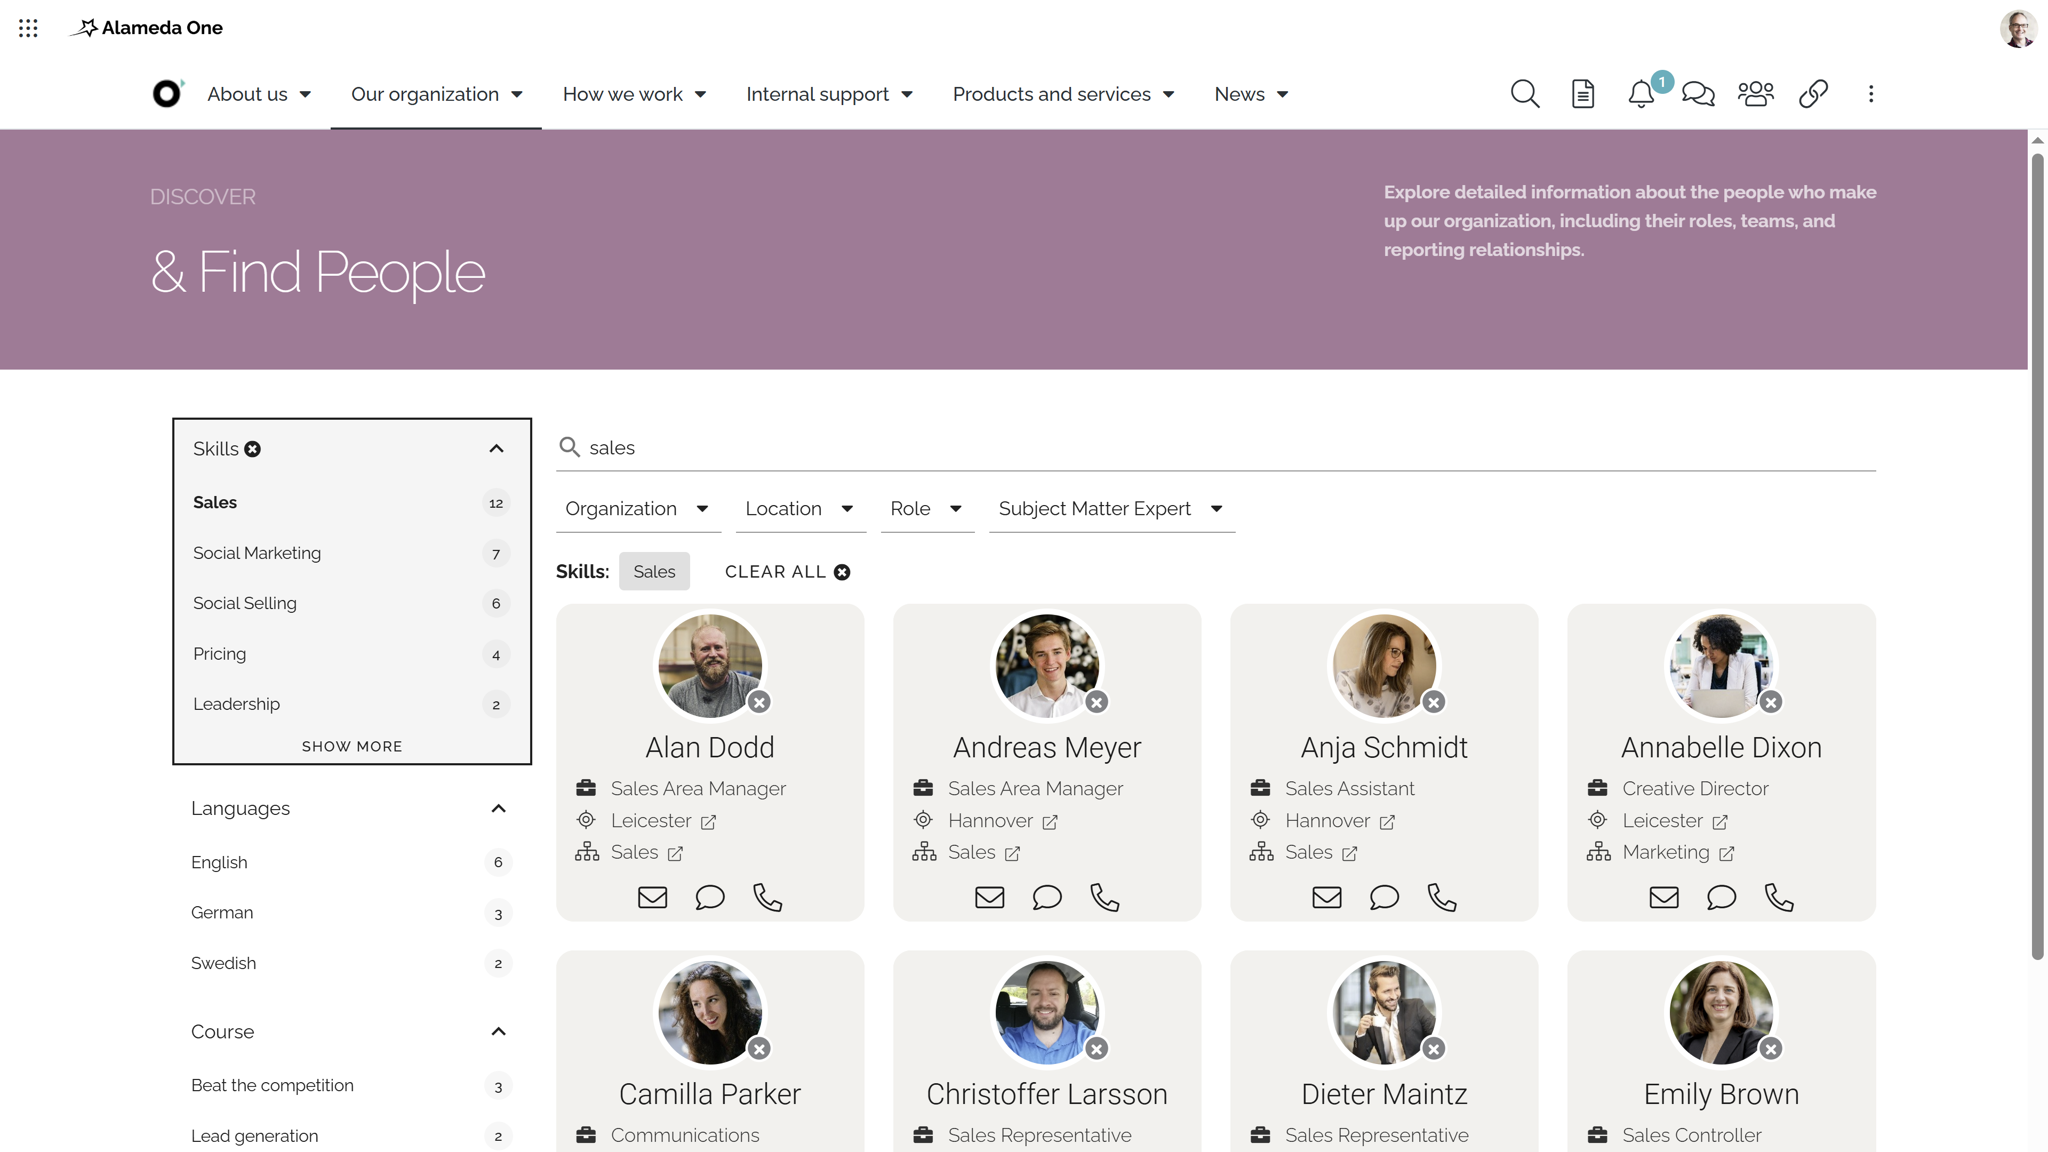Click the people search input field
Viewport: 2048px width, 1152px height.
tap(1216, 447)
